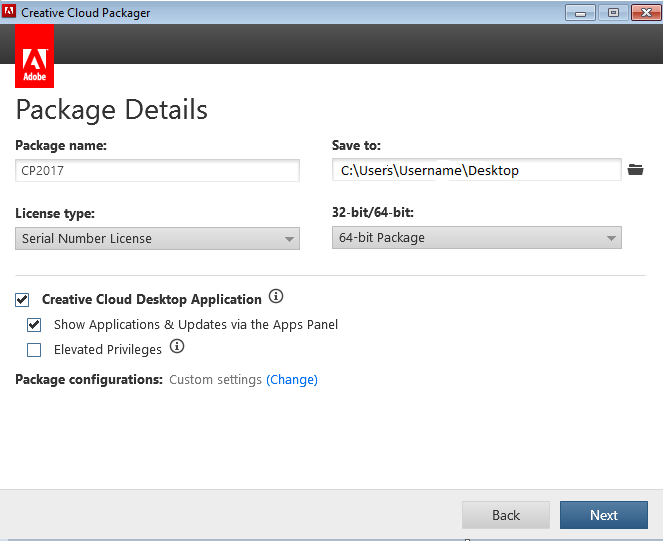Open the License type dropdown
Screen dimensions: 663x541
click(x=158, y=239)
